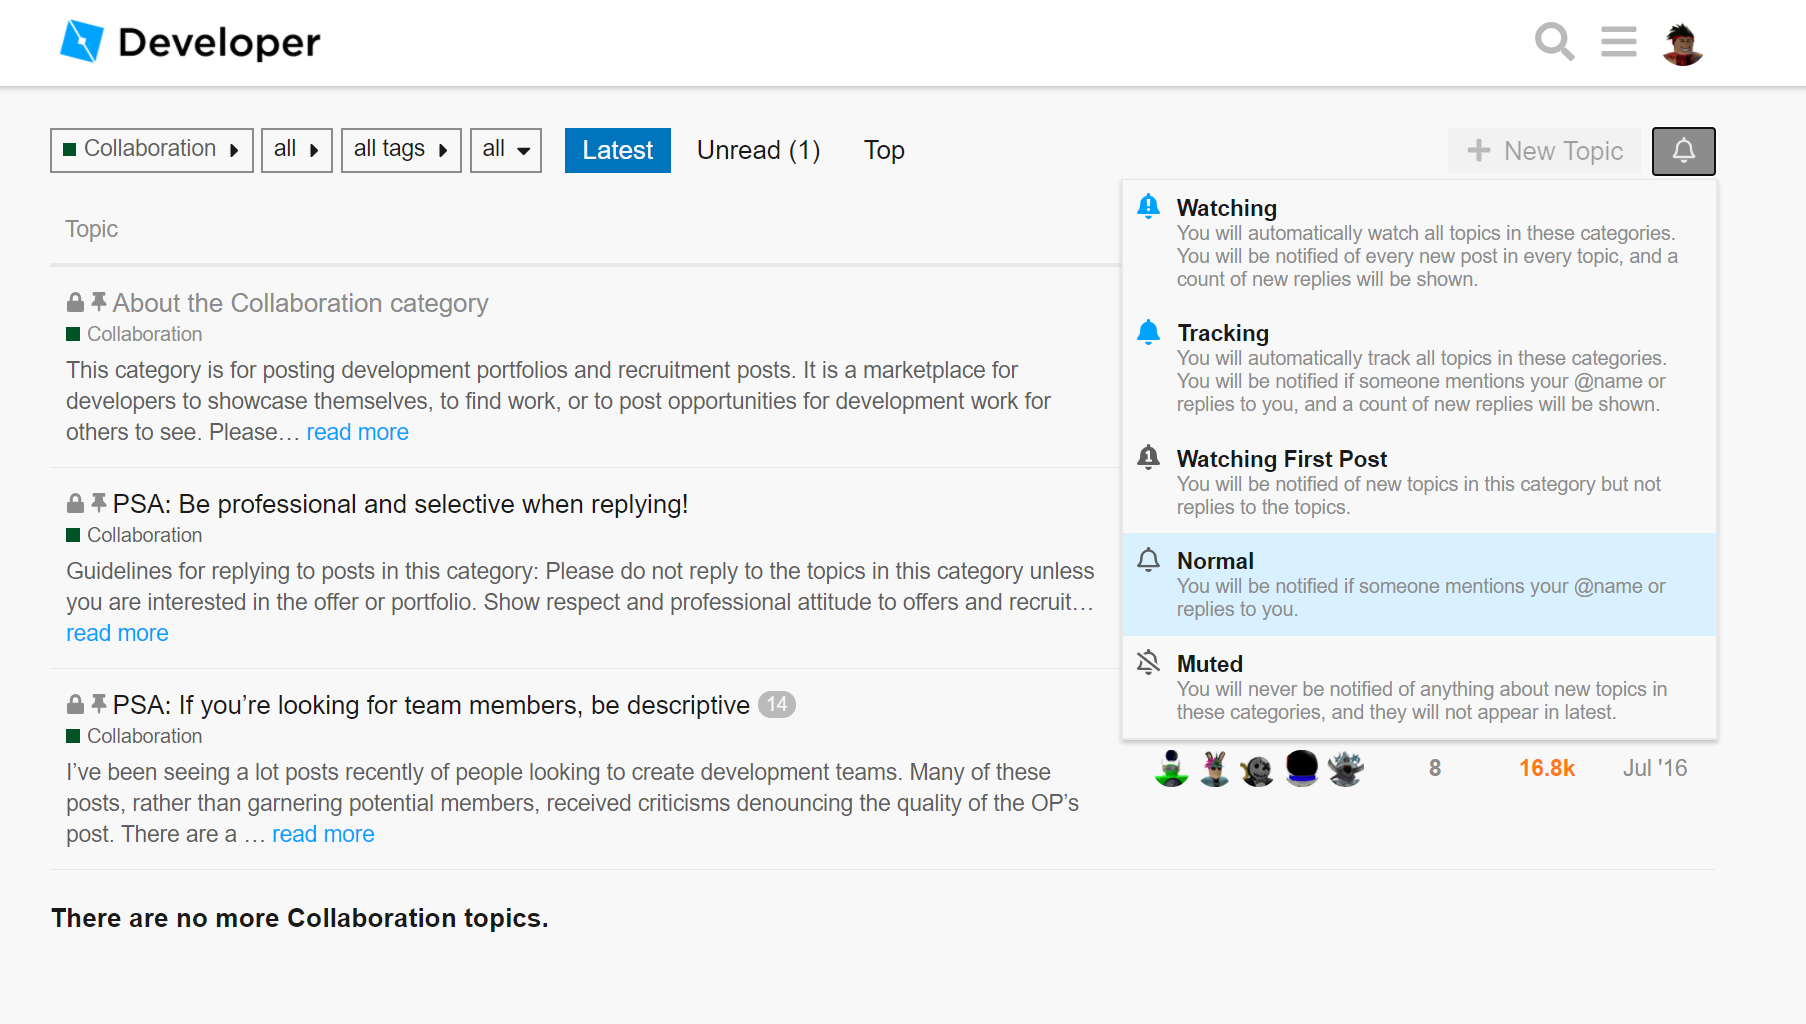Open the subcategory all dropdown
The image size is (1806, 1024).
(x=296, y=150)
